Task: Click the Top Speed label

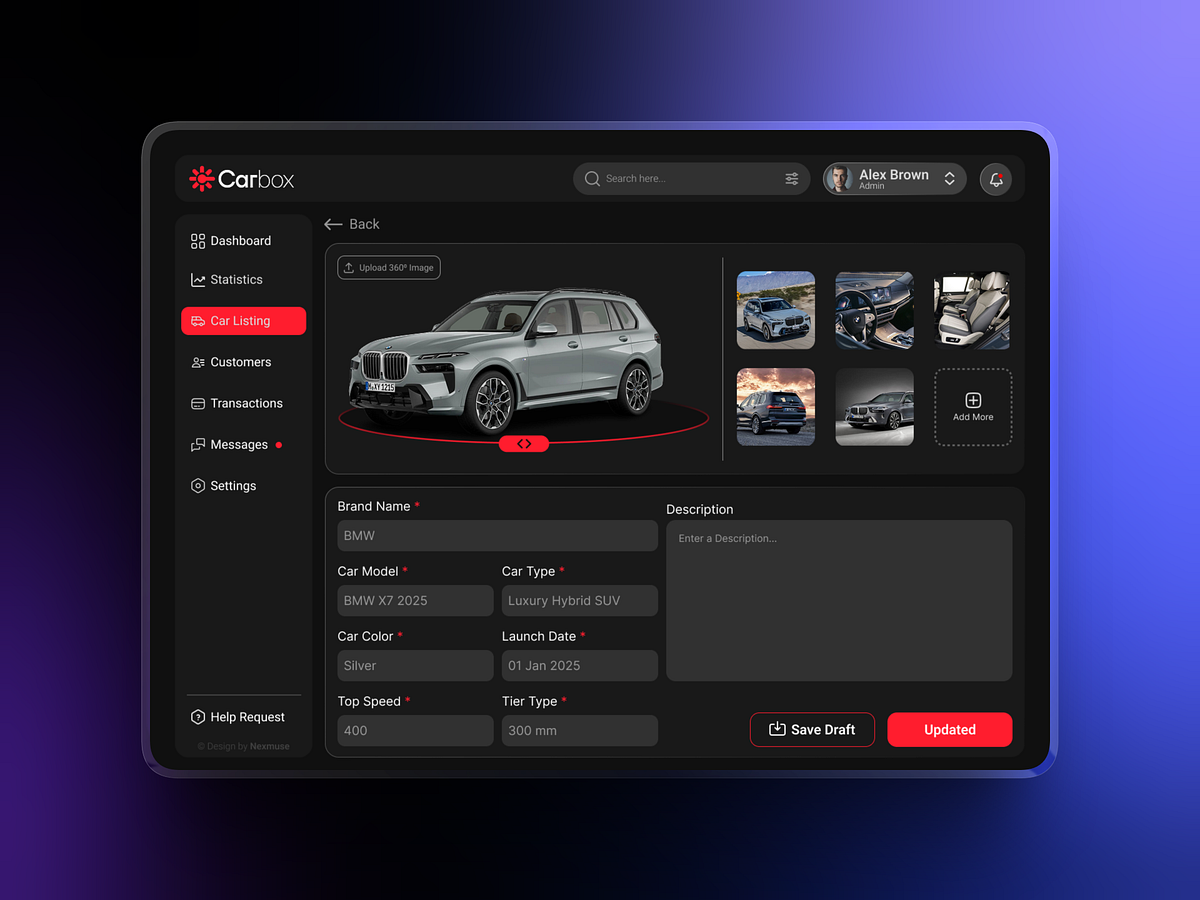Action: pos(369,702)
